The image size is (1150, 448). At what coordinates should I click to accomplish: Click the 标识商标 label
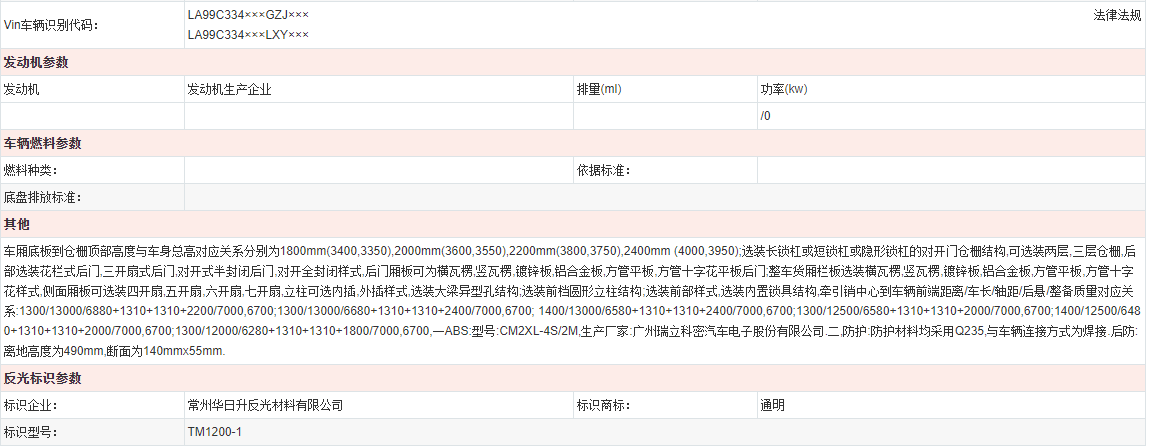(x=604, y=406)
